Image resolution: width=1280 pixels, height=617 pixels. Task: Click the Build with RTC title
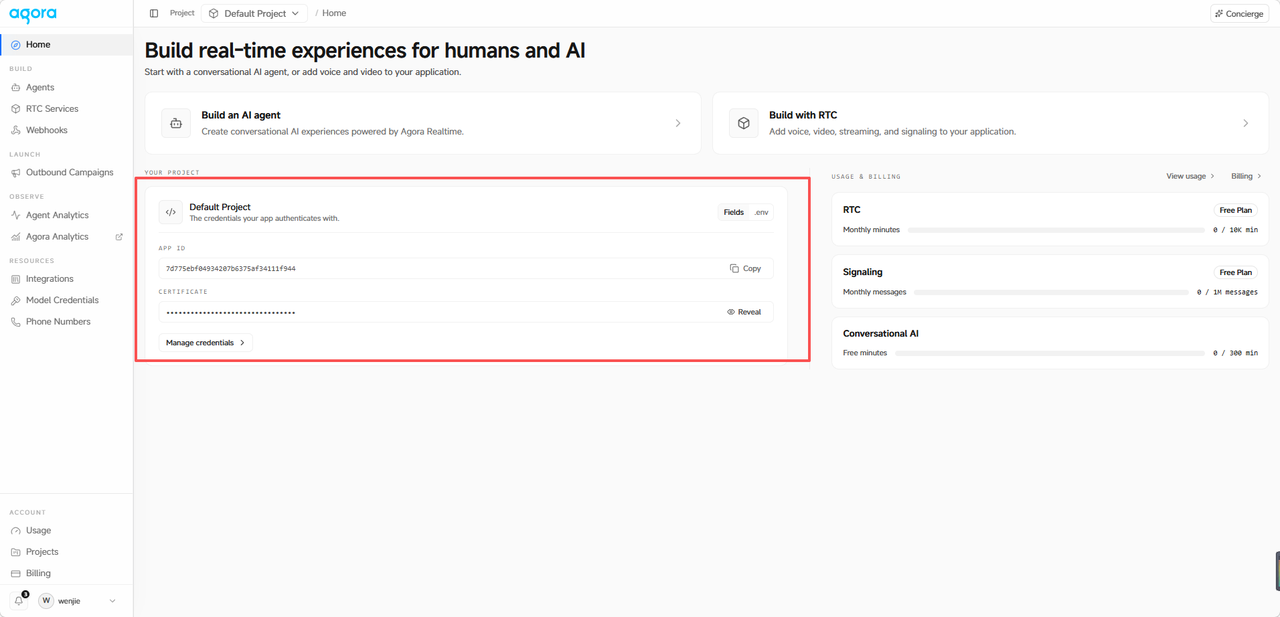pos(803,115)
